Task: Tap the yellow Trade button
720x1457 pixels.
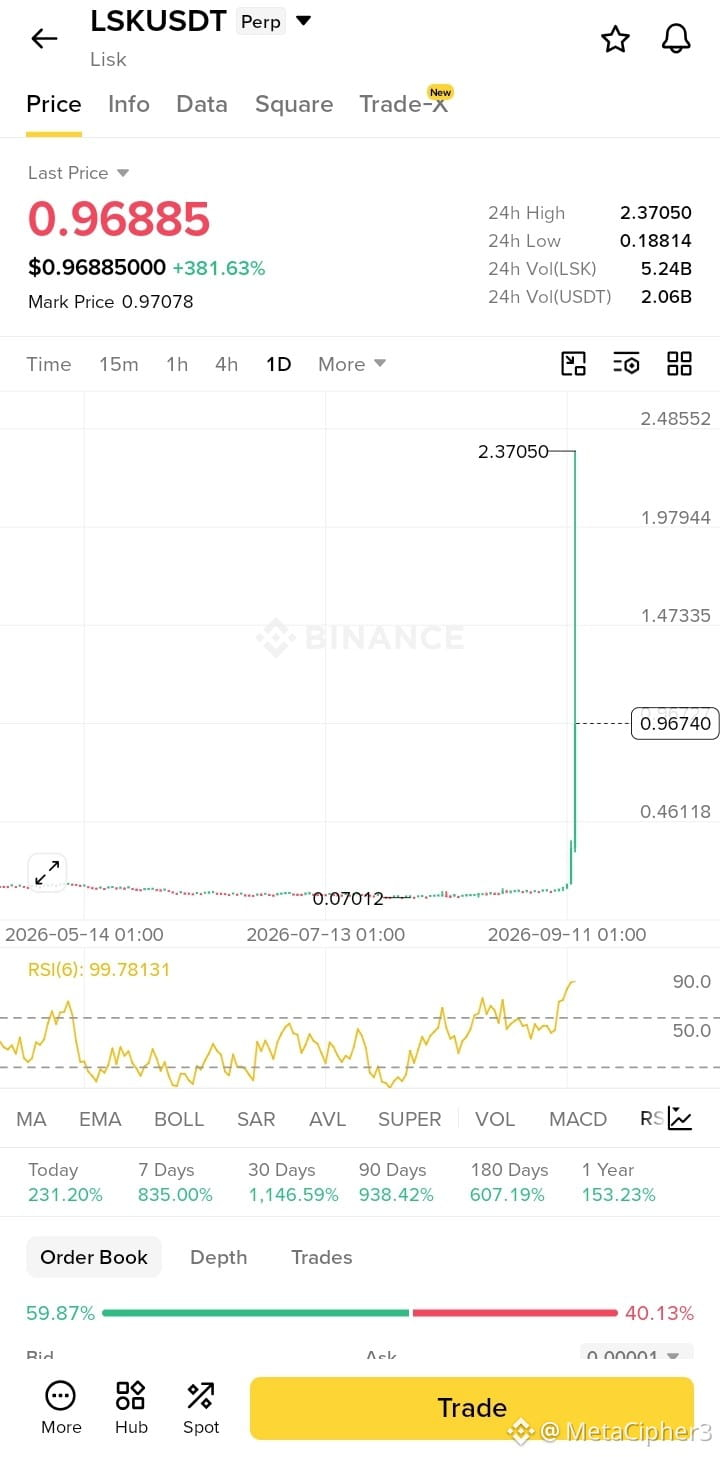Action: click(471, 1408)
